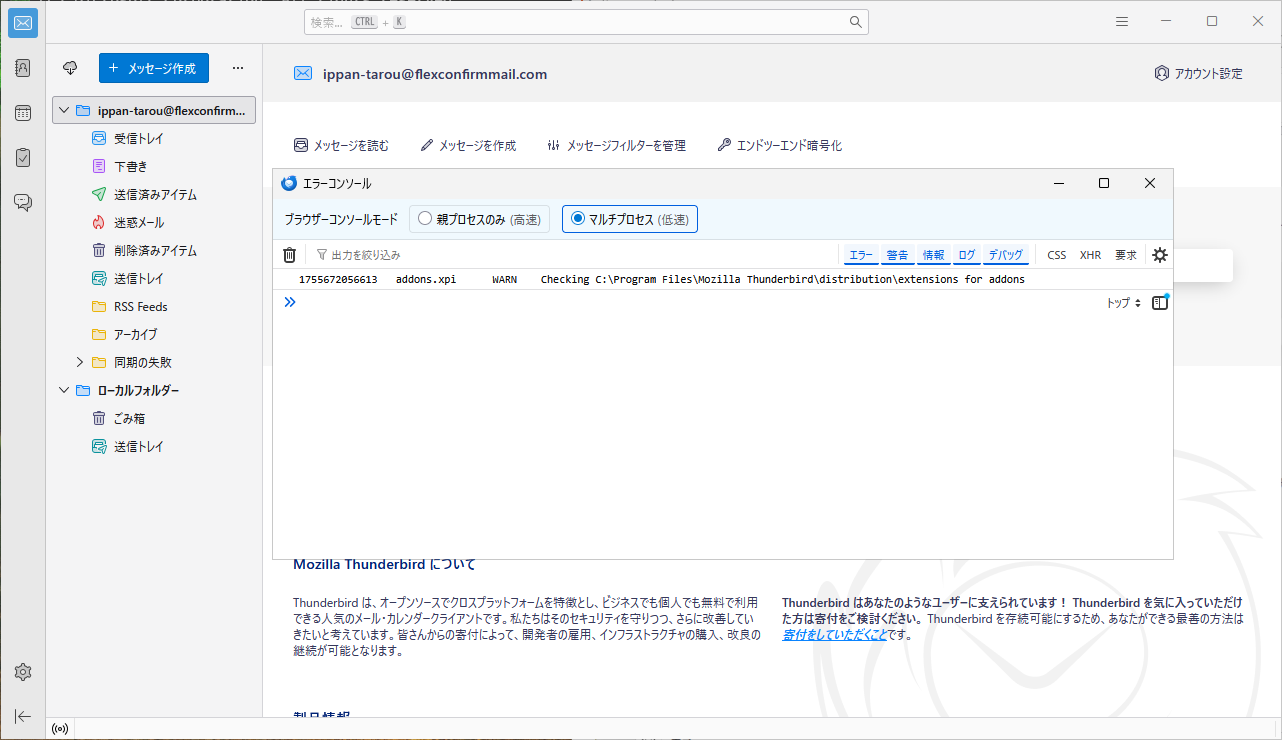
Task: Open the Calendar from the left sidebar
Action: (22, 112)
